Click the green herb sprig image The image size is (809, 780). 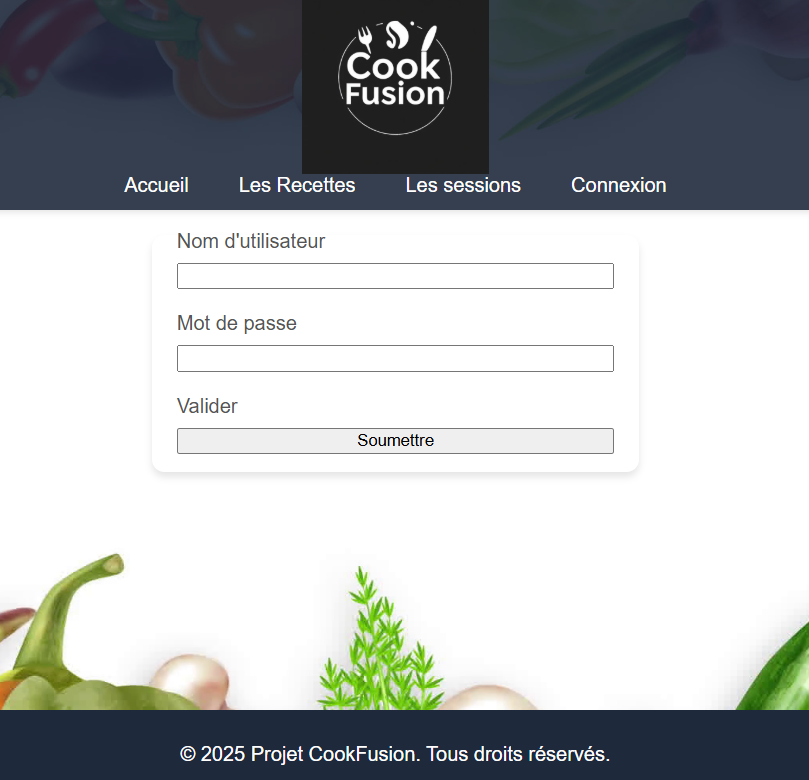pos(381,640)
